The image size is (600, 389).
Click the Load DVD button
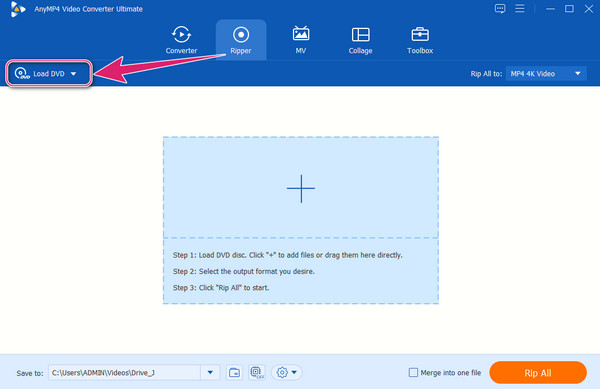[x=49, y=73]
